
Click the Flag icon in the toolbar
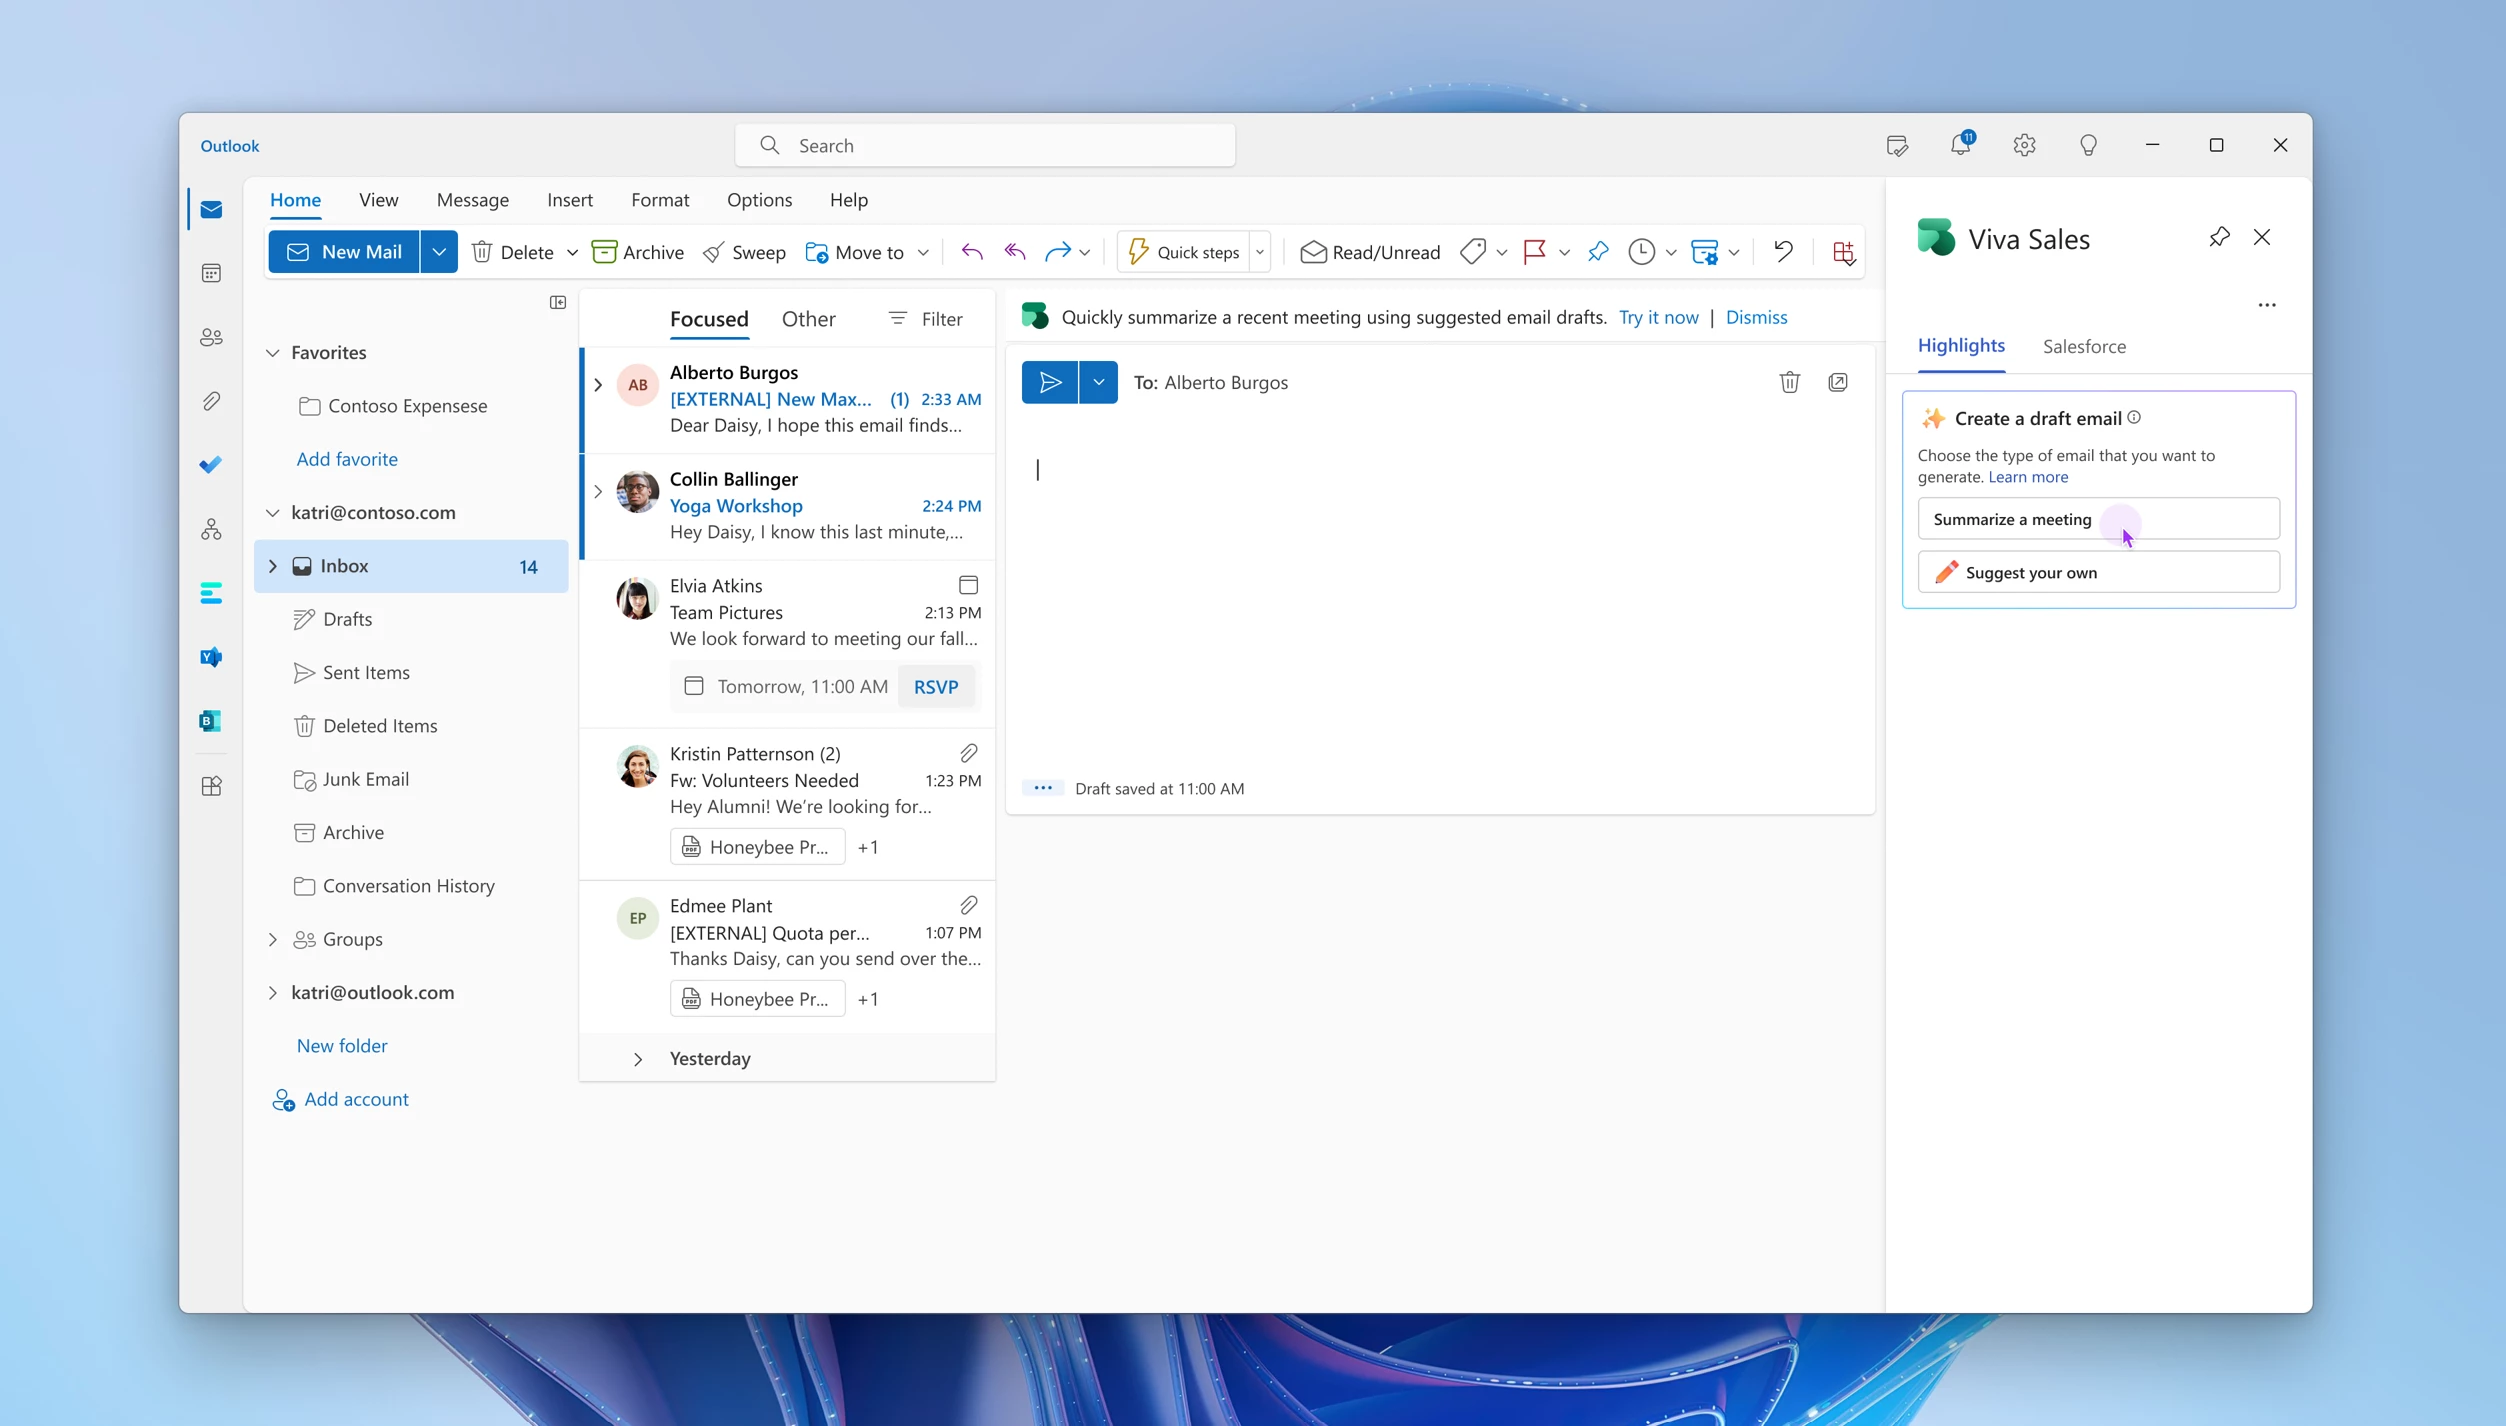coord(1534,252)
